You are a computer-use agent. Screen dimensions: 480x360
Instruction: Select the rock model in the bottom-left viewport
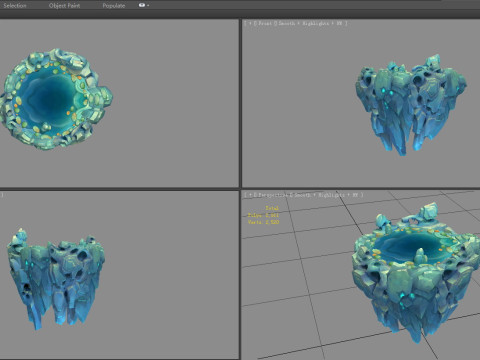[x=56, y=279]
